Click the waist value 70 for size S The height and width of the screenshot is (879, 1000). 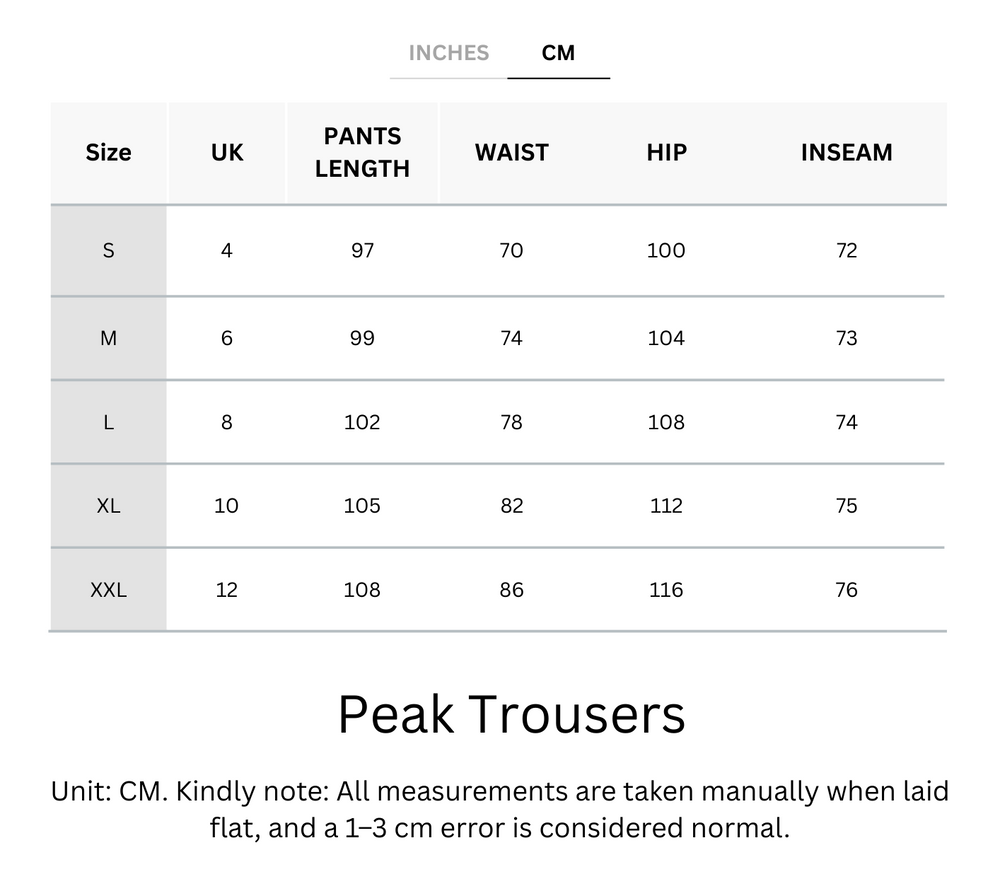click(x=510, y=251)
